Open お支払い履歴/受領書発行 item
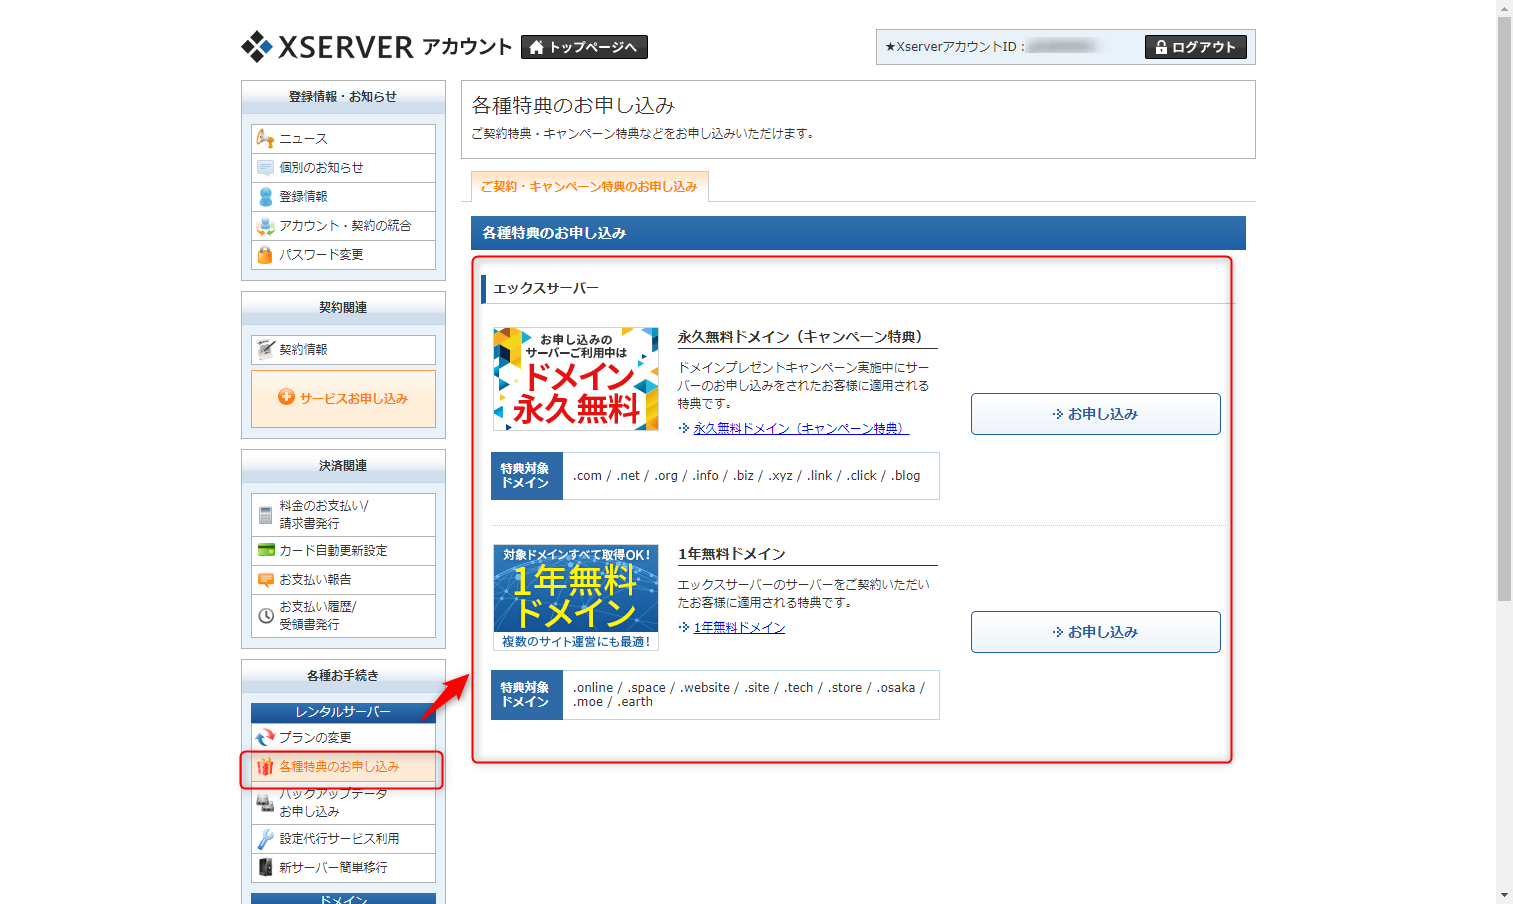 coord(343,616)
